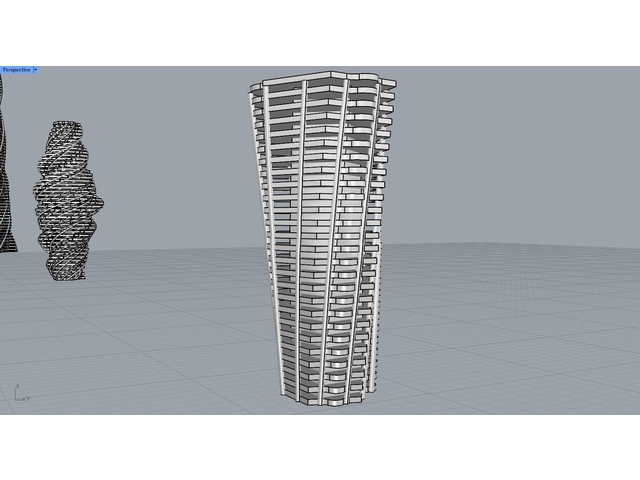
Task: Click the base of the spiral model
Action: click(x=70, y=273)
